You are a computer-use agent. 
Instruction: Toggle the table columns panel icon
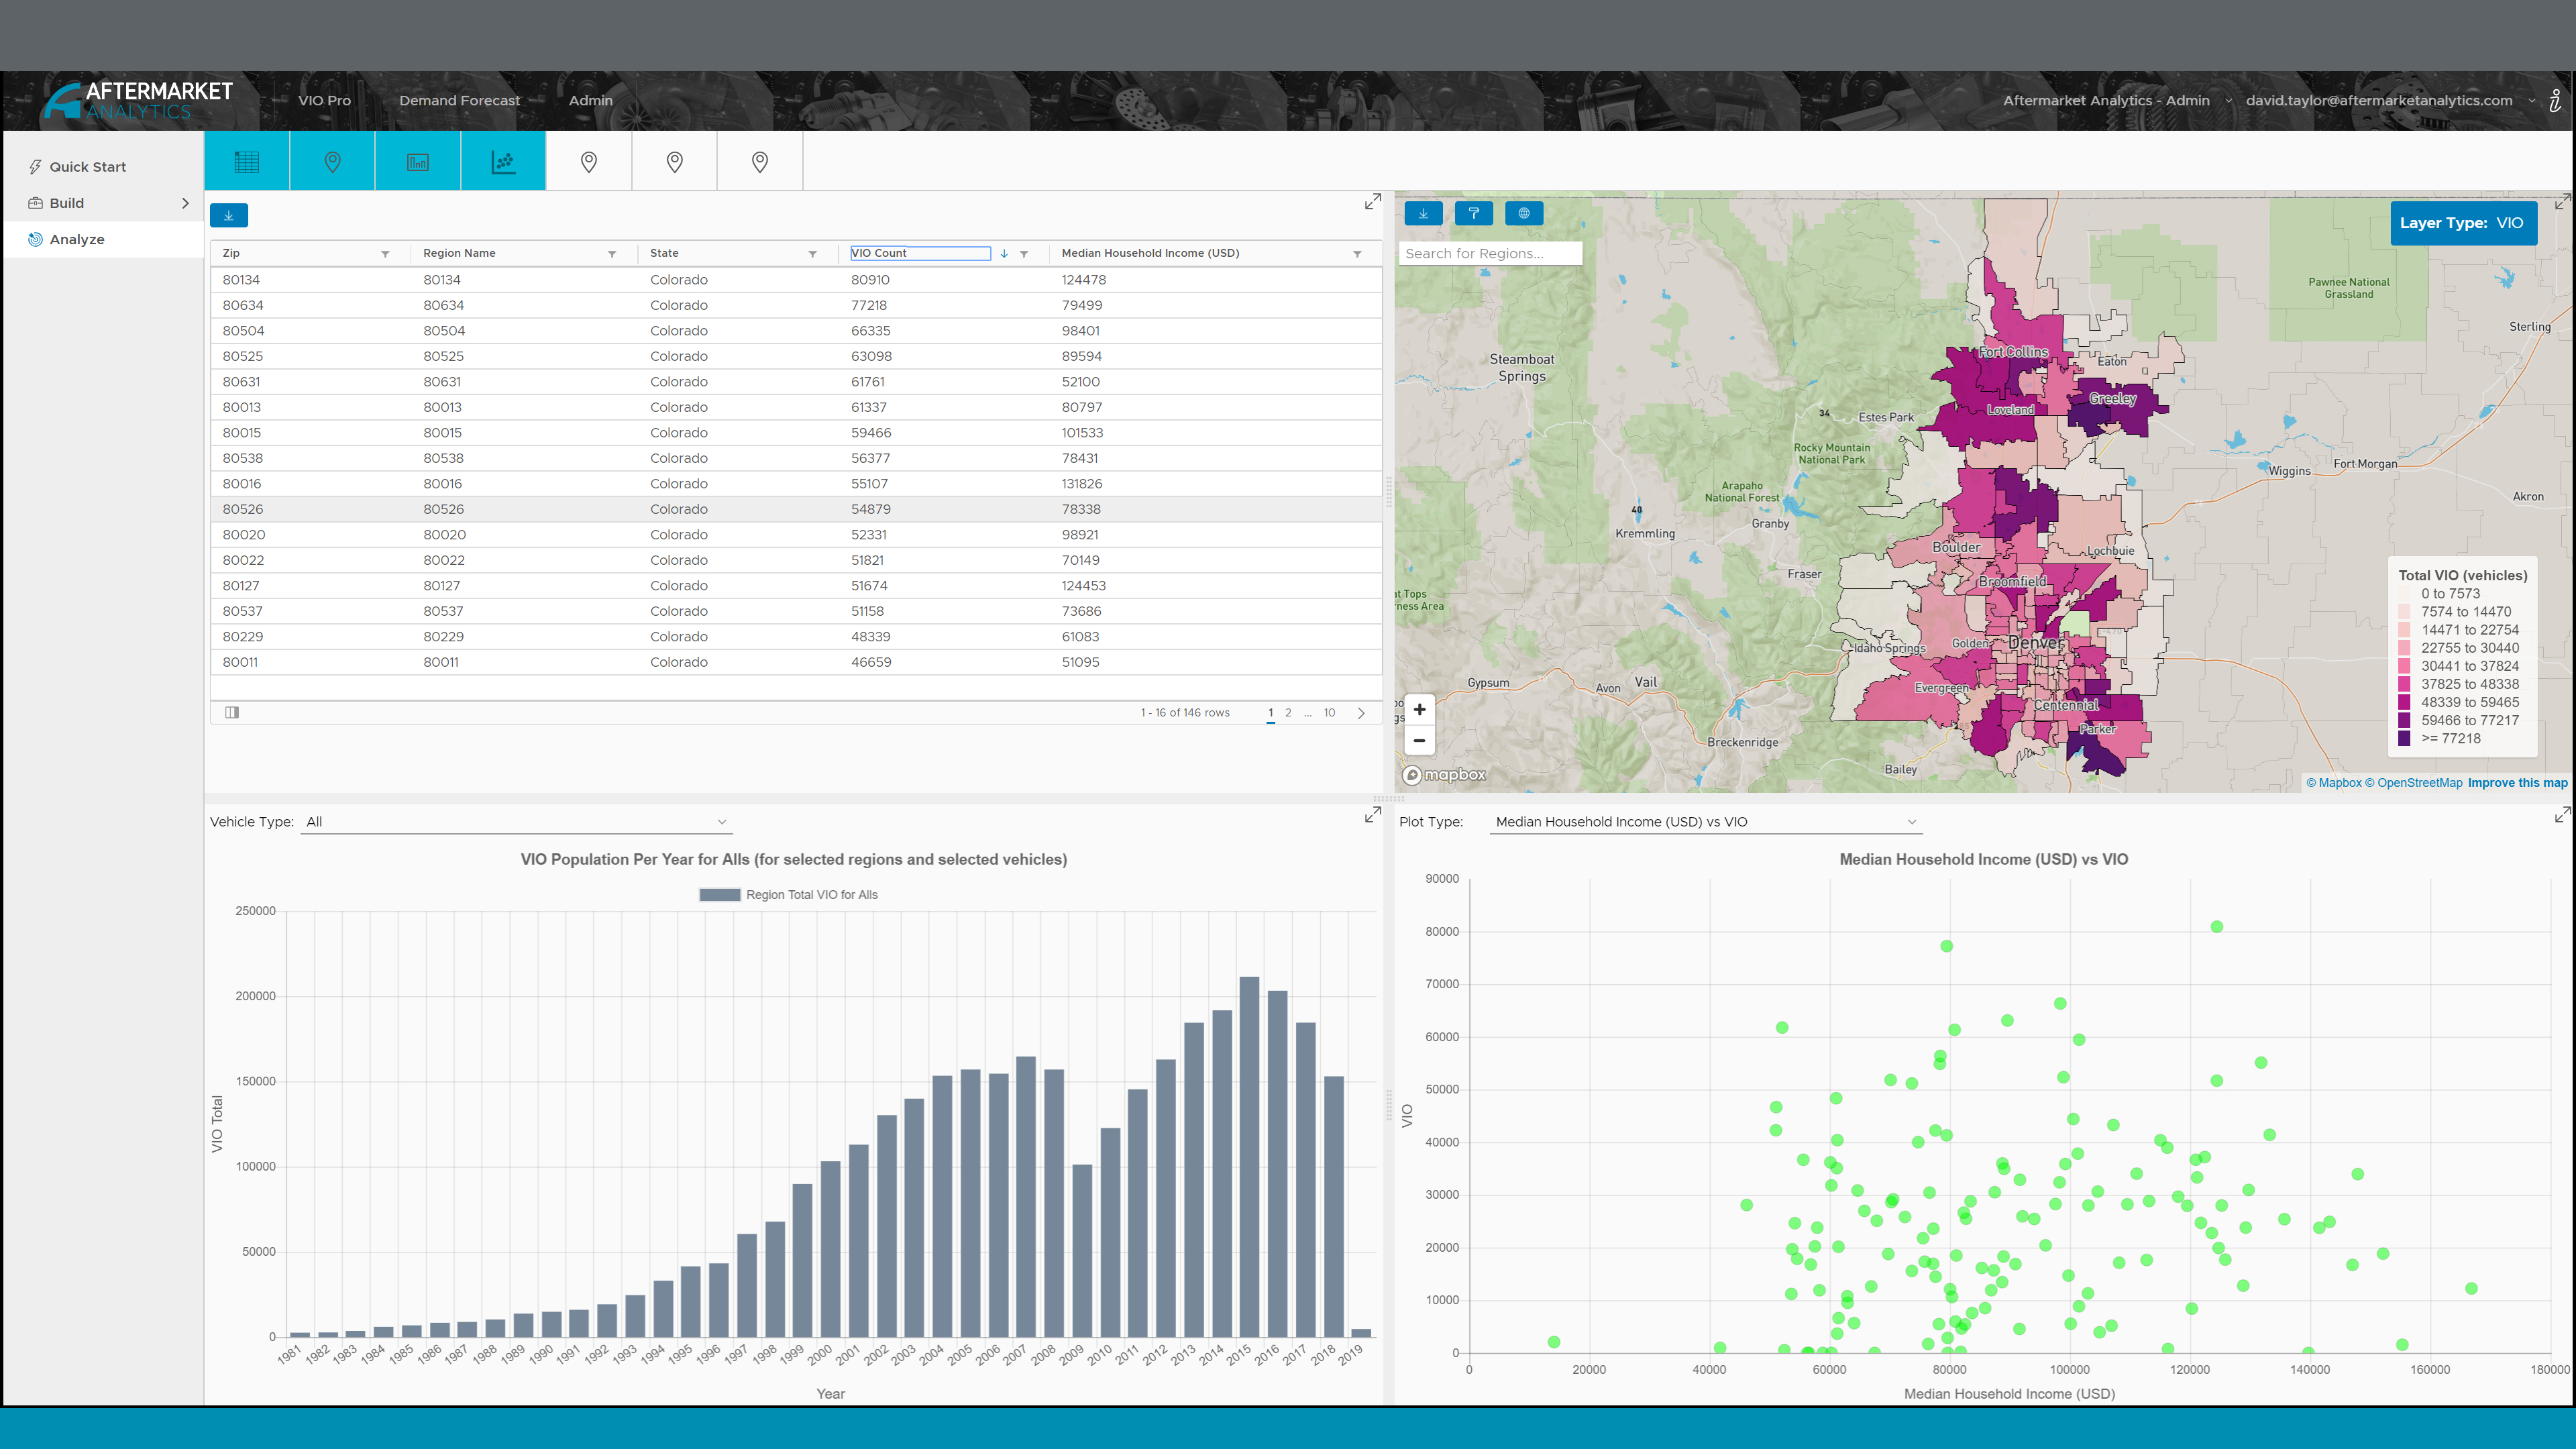[232, 712]
